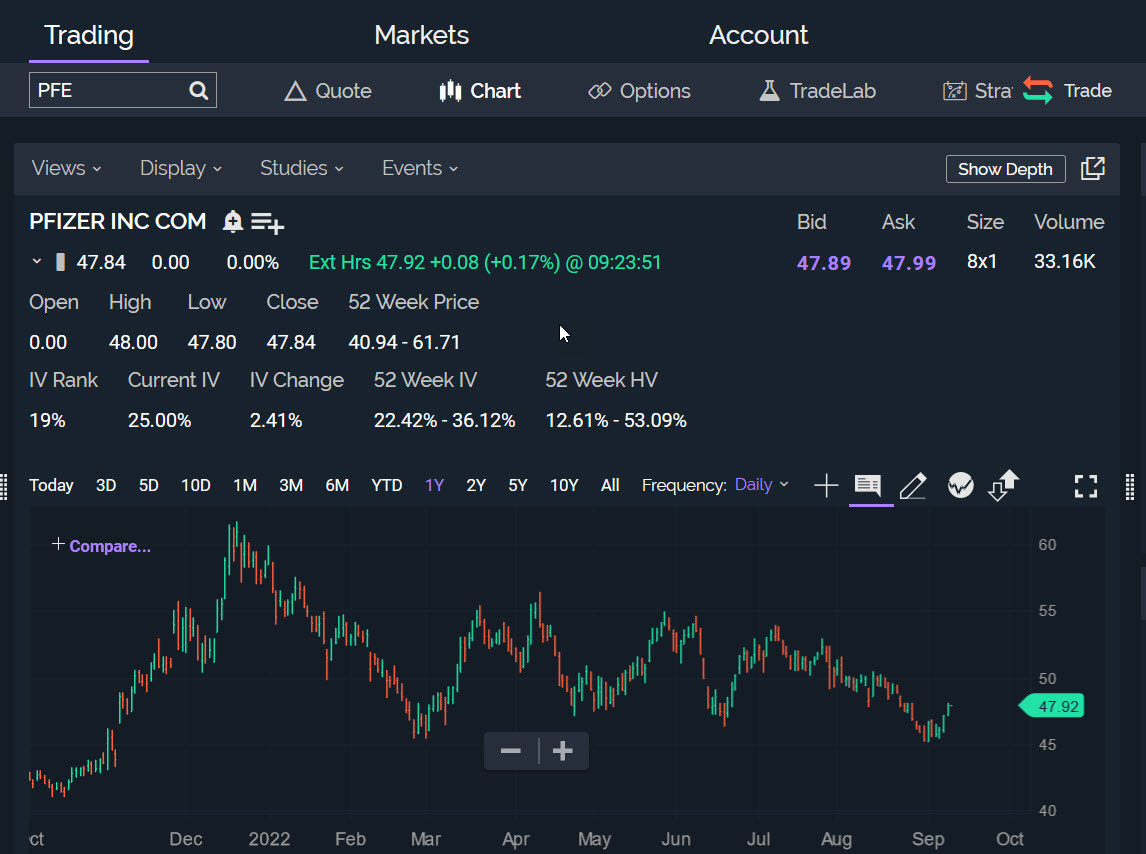Click the Show Depth button
This screenshot has width=1146, height=854.
1006,169
